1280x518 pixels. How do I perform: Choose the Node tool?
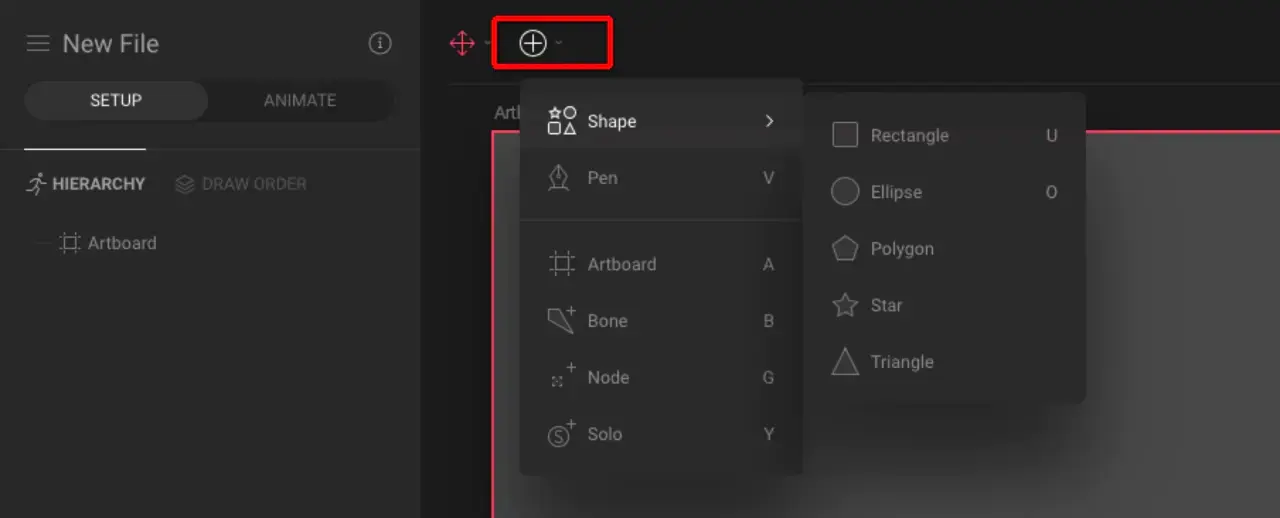coord(607,377)
